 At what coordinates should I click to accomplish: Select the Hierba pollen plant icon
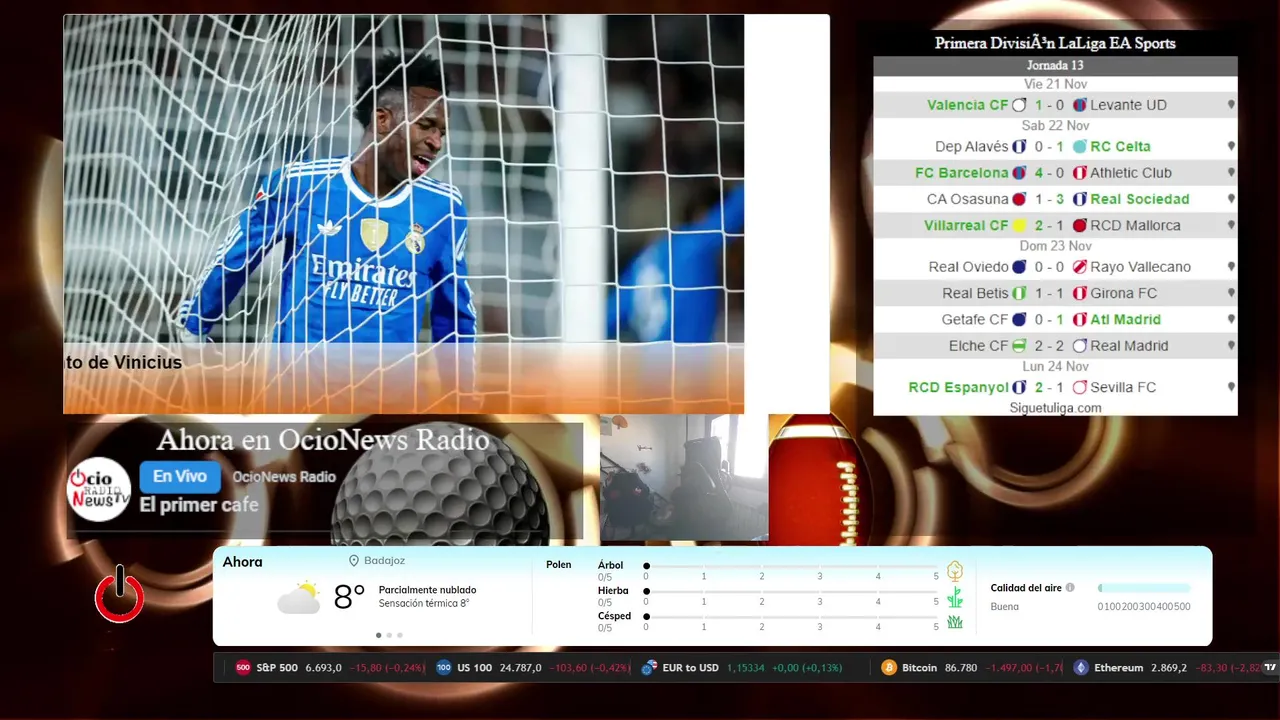[955, 597]
